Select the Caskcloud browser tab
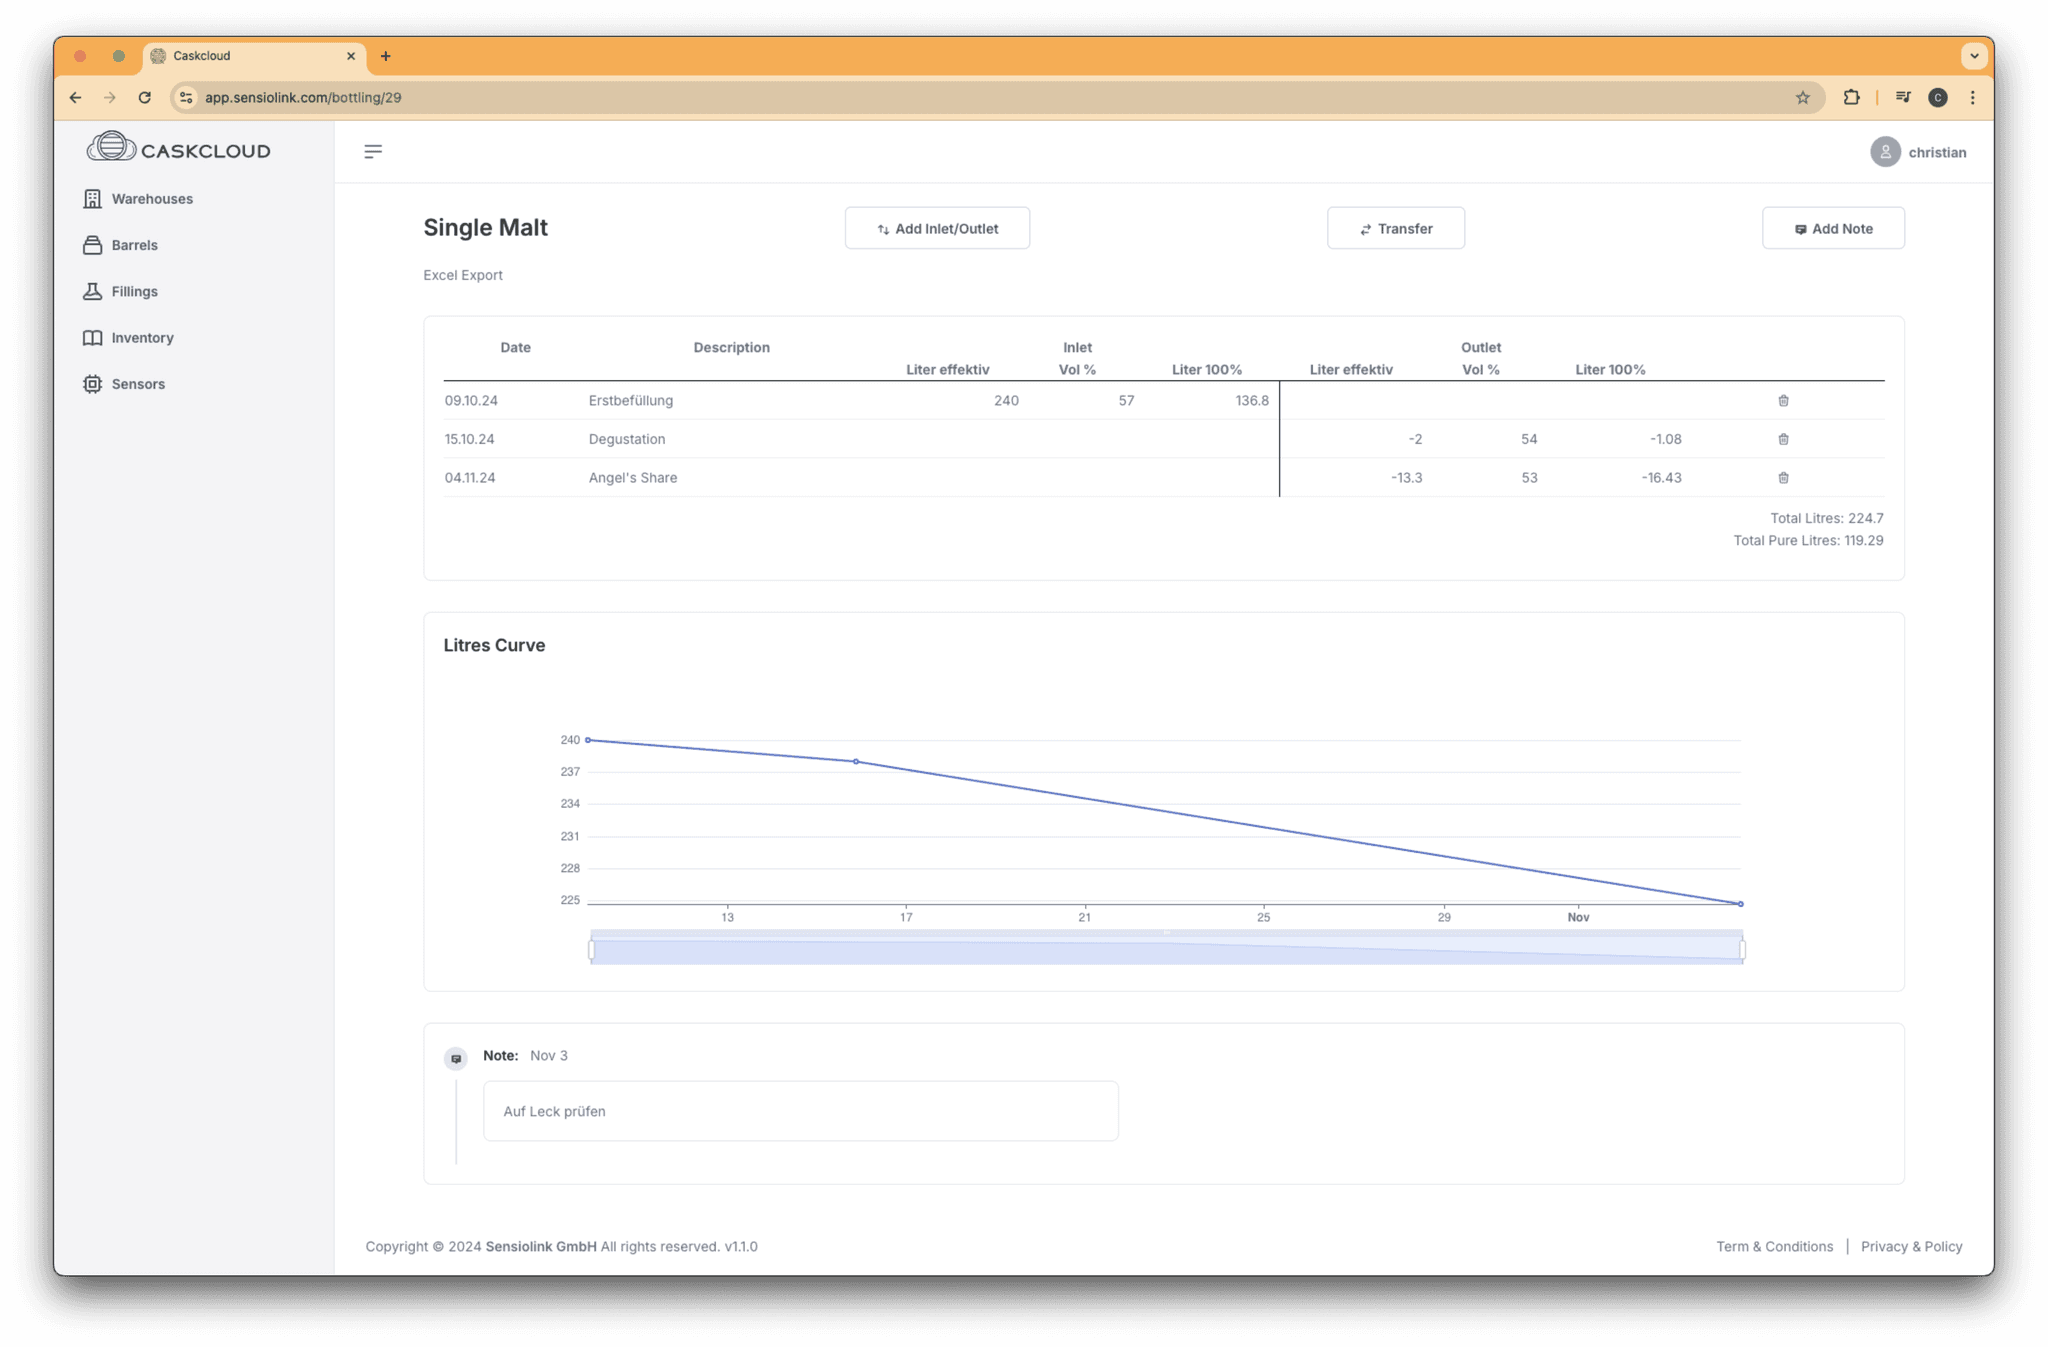The image size is (2048, 1347). point(254,56)
